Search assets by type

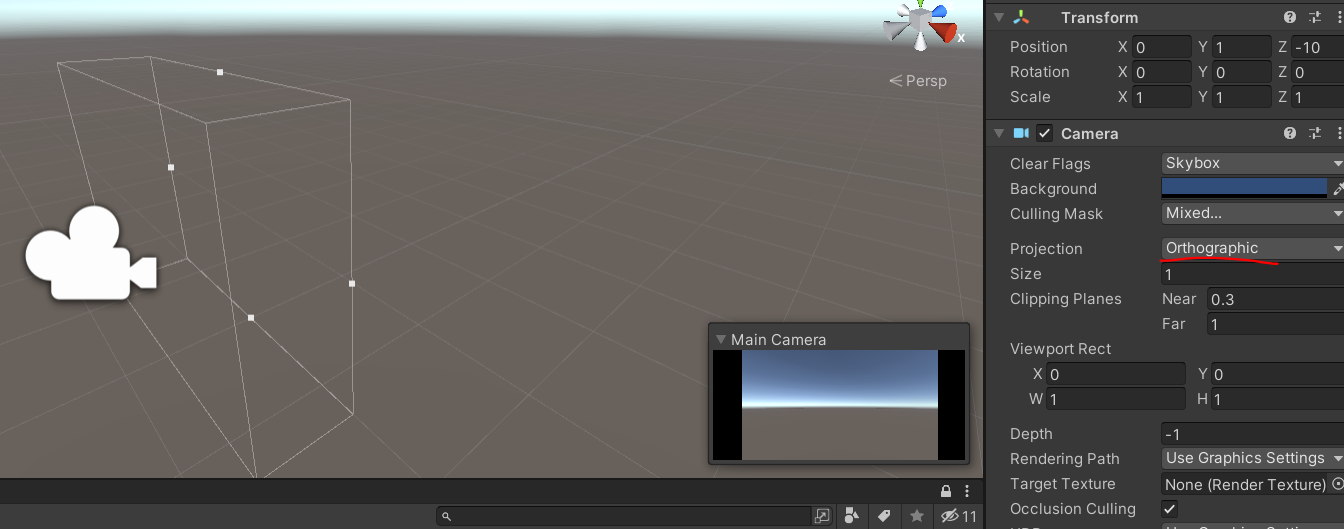point(852,516)
